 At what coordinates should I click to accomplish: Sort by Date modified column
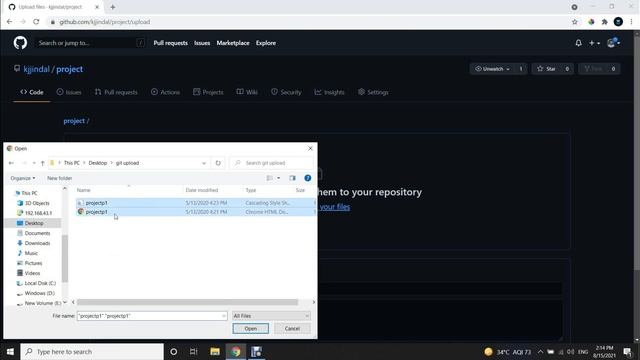(202, 190)
